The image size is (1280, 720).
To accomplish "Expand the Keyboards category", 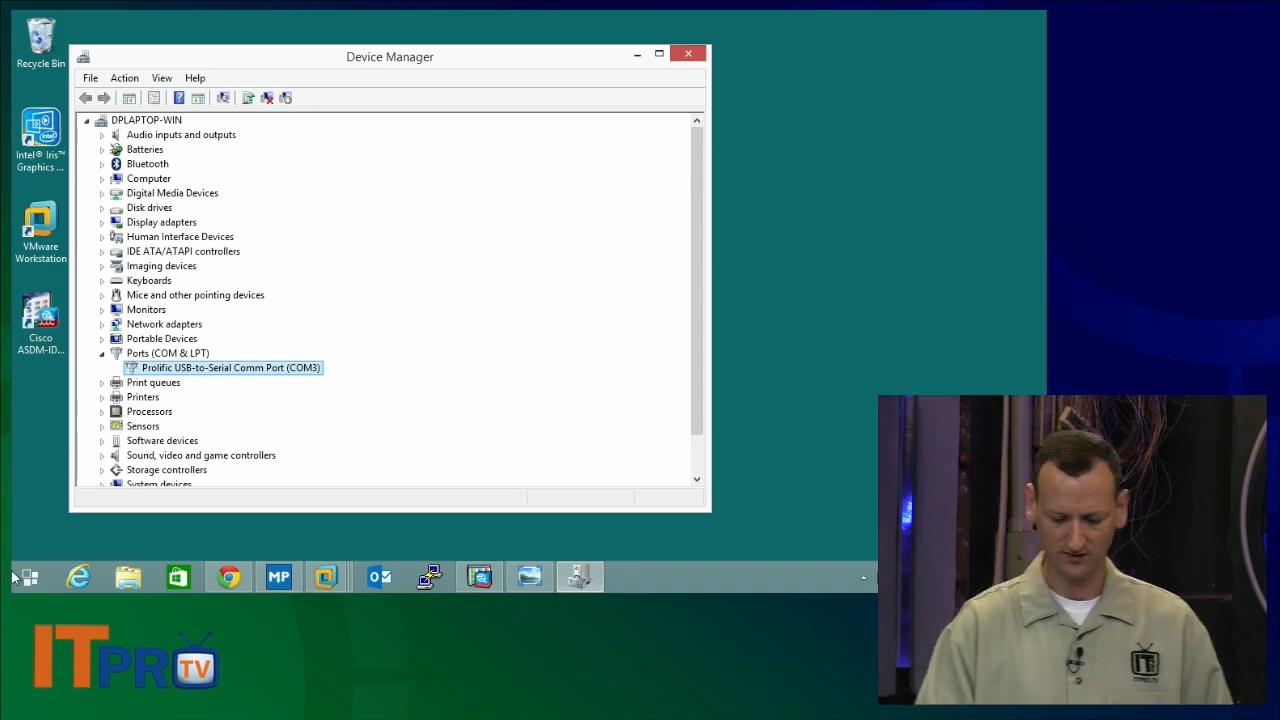I will (101, 281).
